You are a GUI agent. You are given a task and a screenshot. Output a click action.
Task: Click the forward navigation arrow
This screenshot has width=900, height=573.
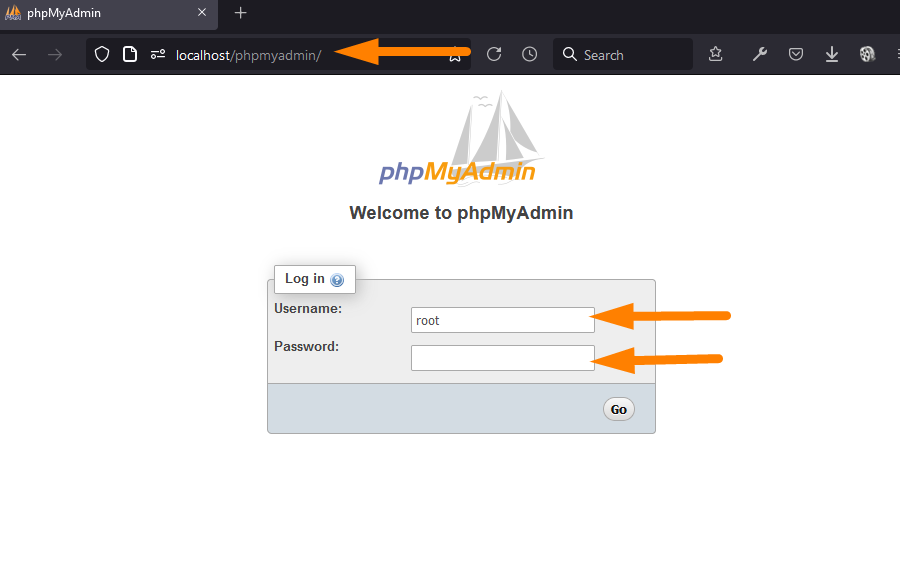coord(55,55)
